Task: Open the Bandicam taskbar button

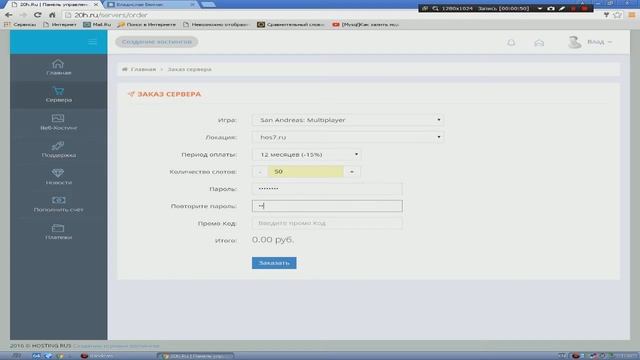Action: coord(98,356)
